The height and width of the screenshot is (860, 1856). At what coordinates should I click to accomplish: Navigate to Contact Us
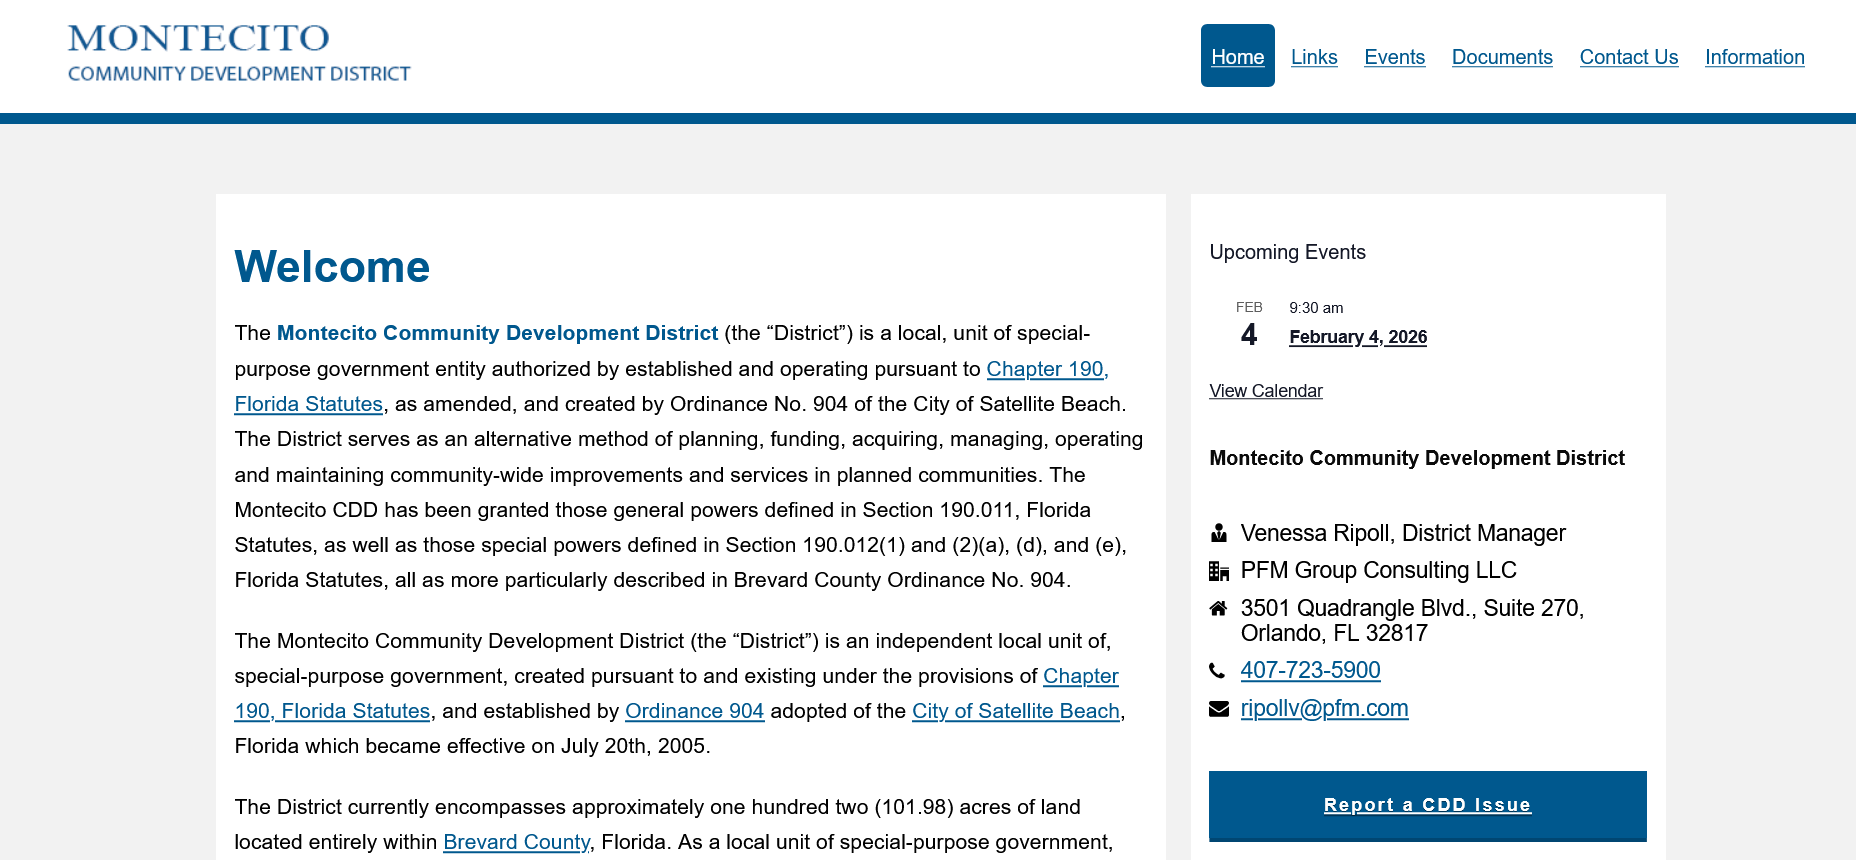(x=1628, y=57)
